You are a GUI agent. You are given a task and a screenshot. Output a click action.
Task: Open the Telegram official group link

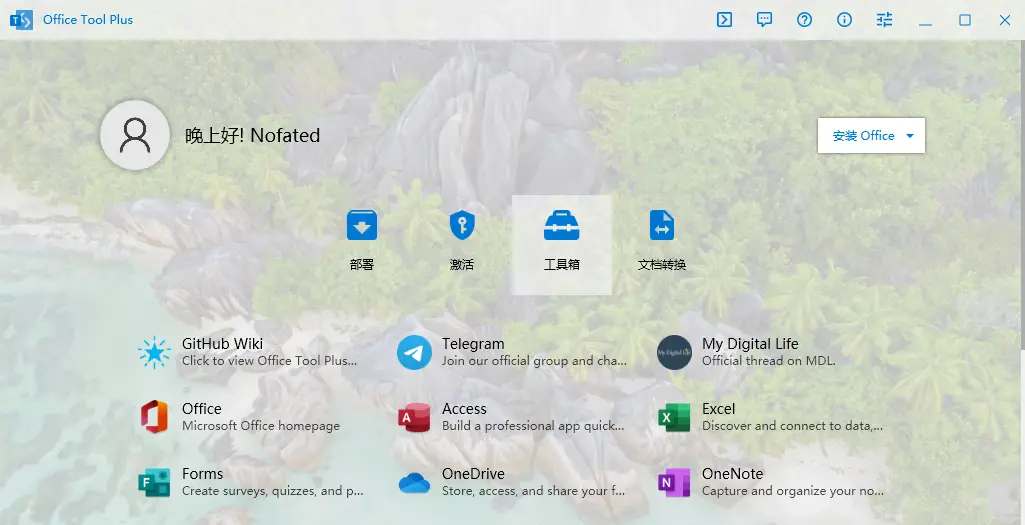click(510, 352)
